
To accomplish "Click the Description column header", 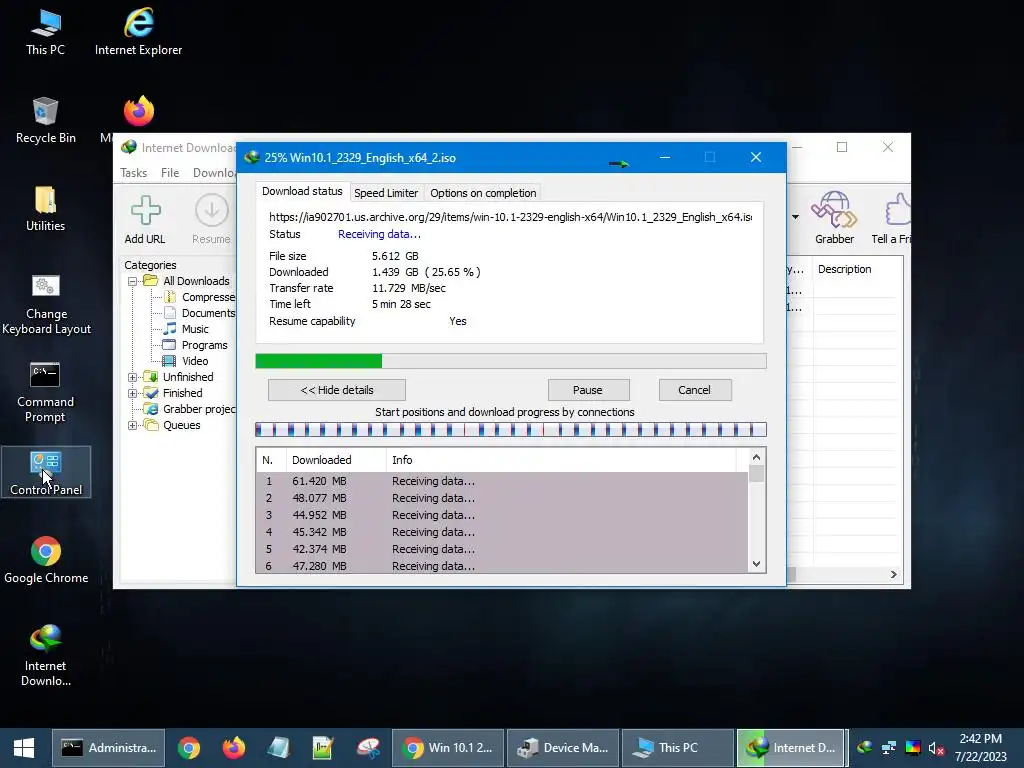I will point(857,269).
